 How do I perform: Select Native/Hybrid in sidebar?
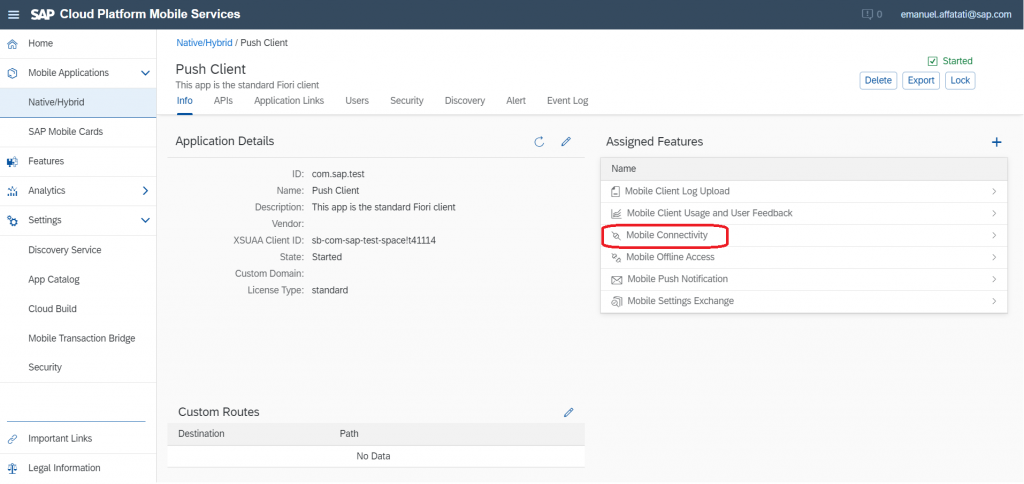78,103
